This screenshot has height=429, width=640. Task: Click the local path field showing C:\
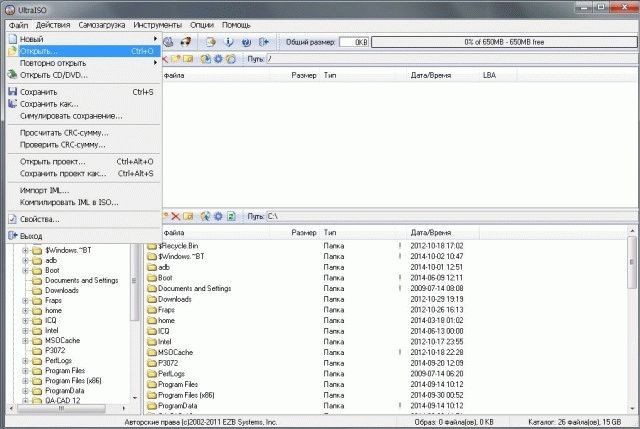tap(451, 216)
